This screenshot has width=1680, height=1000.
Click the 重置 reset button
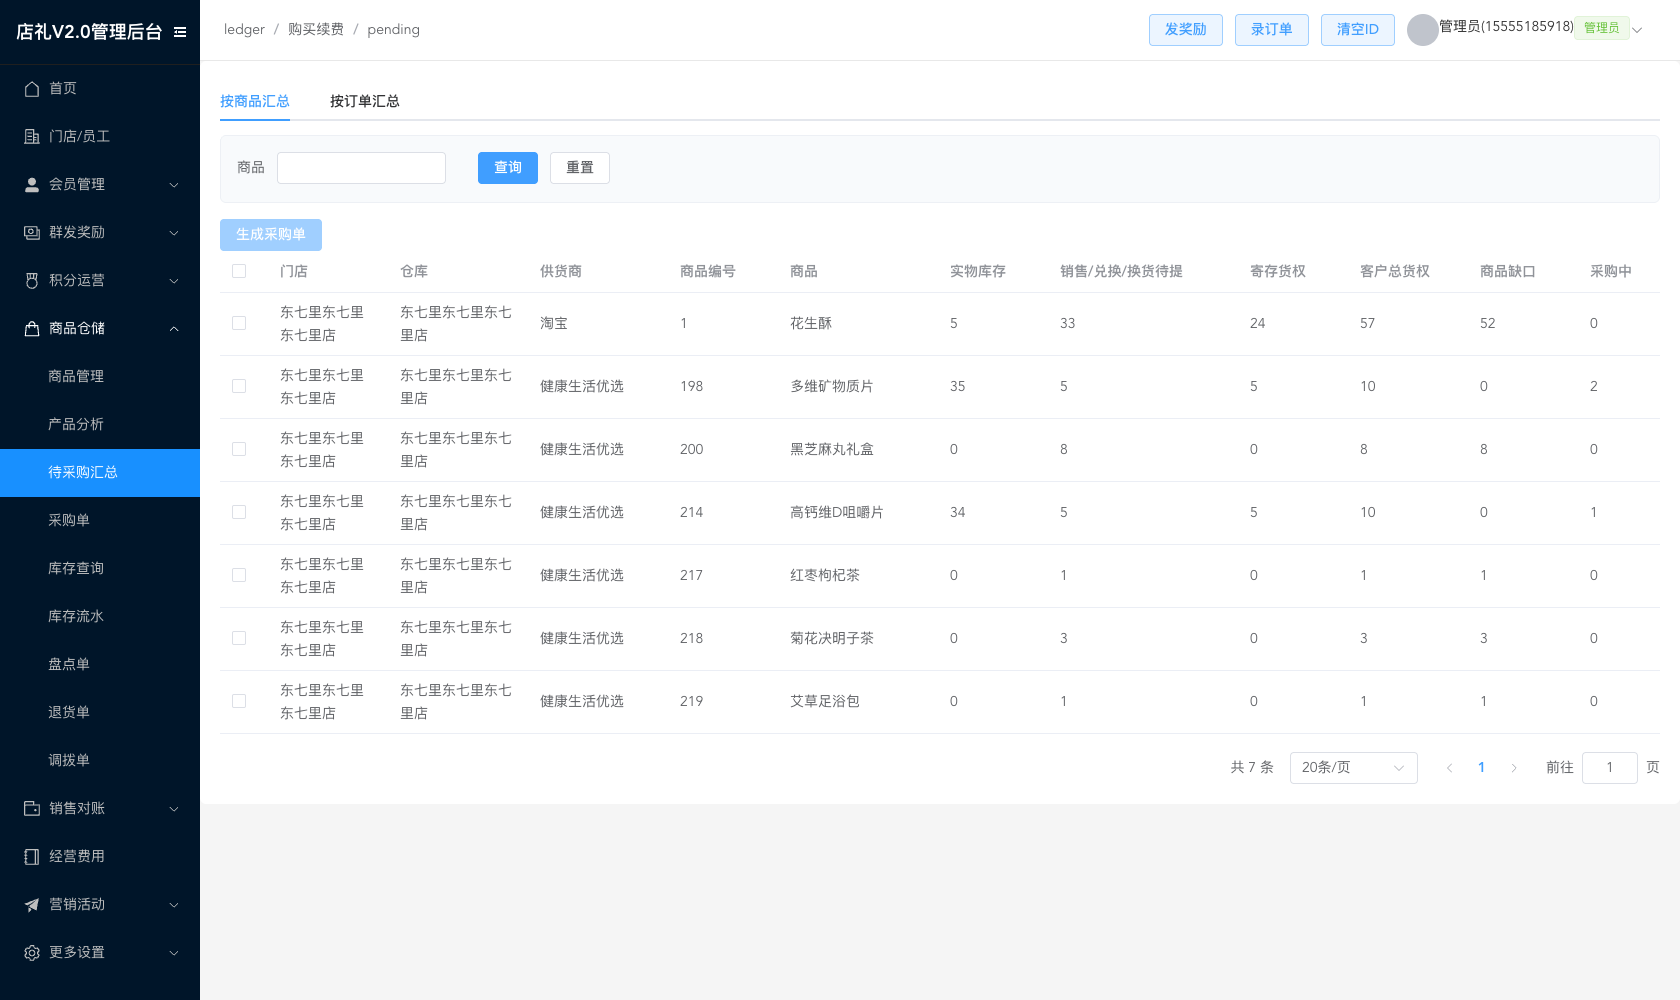580,168
